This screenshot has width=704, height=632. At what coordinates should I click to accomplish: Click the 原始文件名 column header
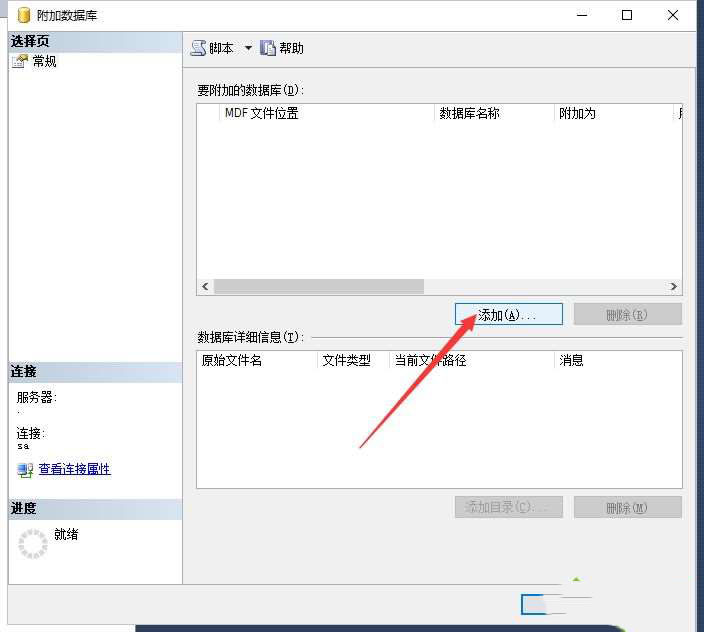(257, 360)
